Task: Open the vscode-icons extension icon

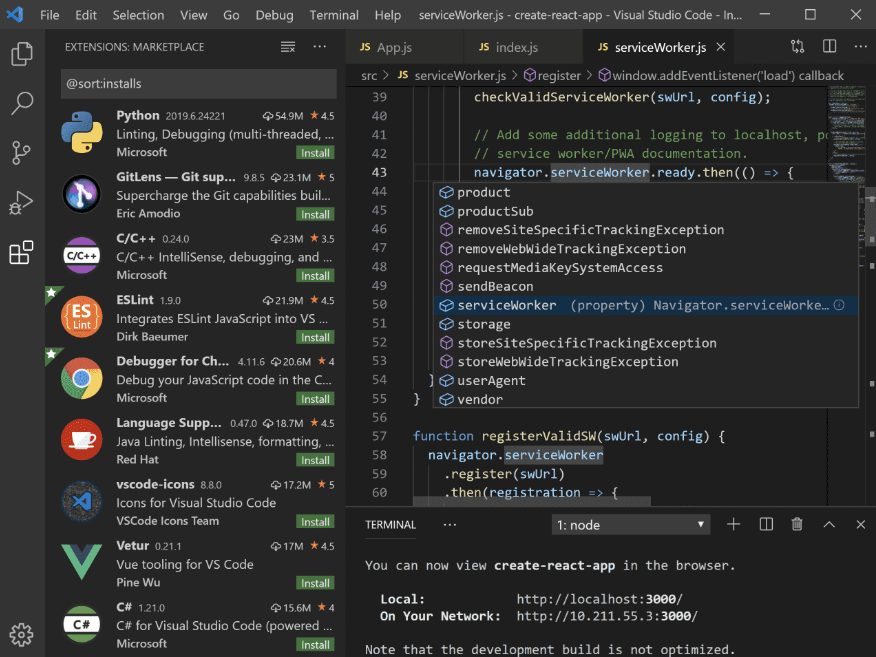Action: pyautogui.click(x=82, y=501)
